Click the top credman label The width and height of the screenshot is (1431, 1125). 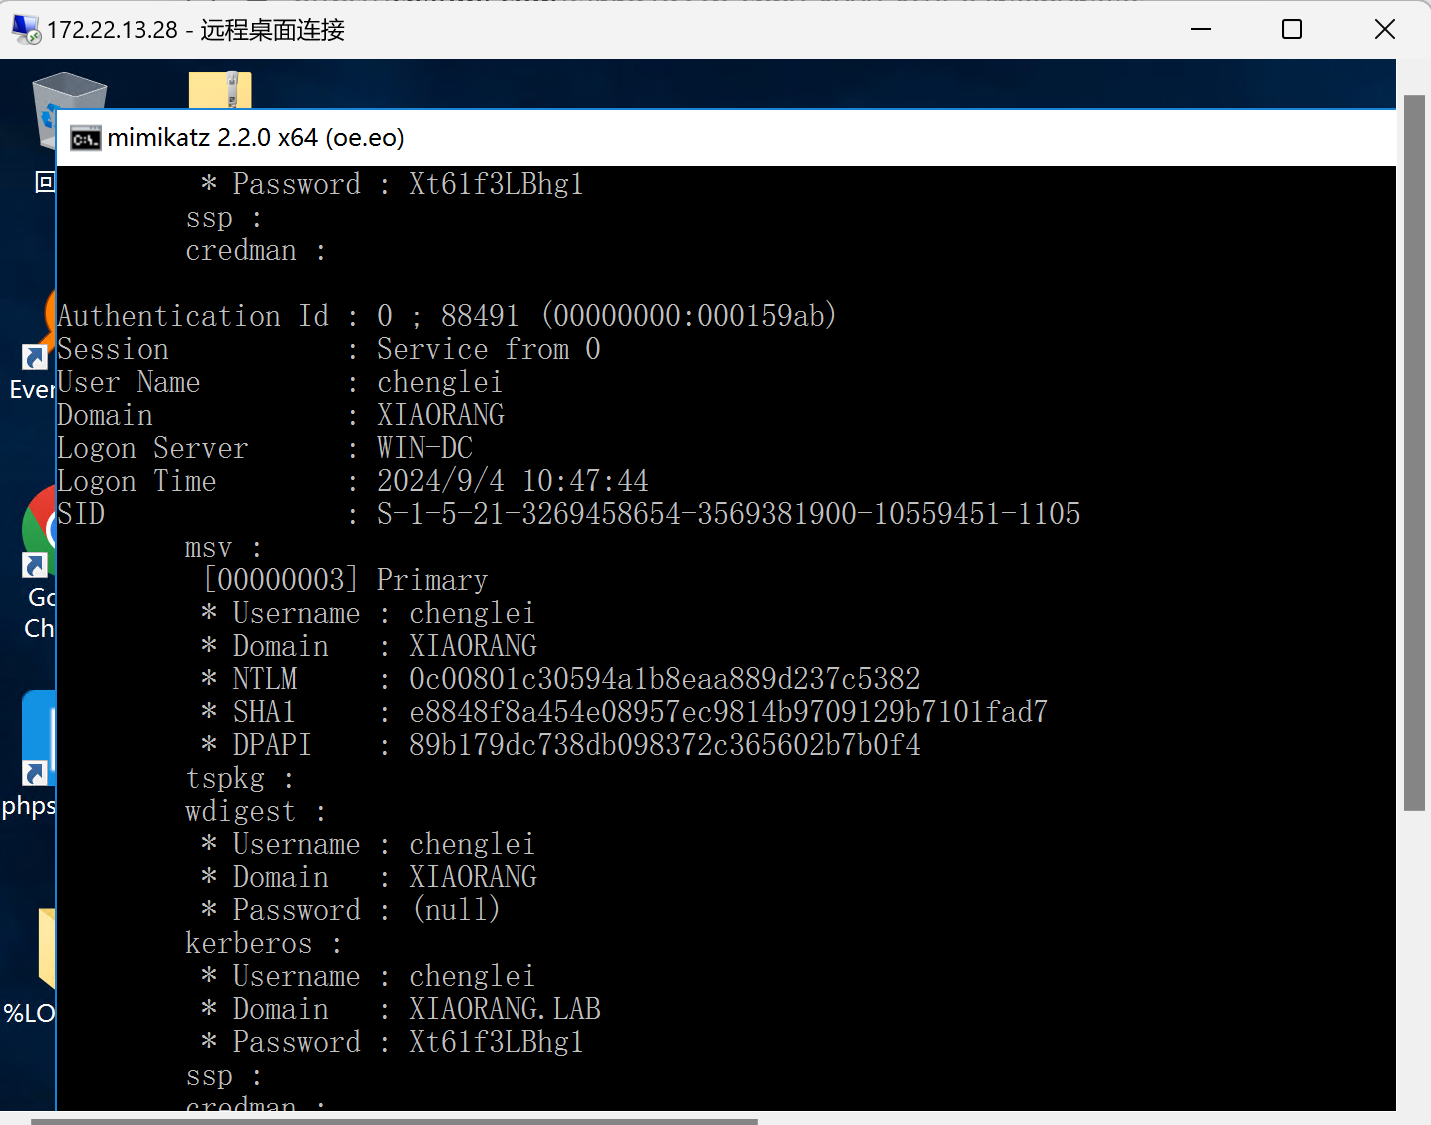pyautogui.click(x=254, y=250)
